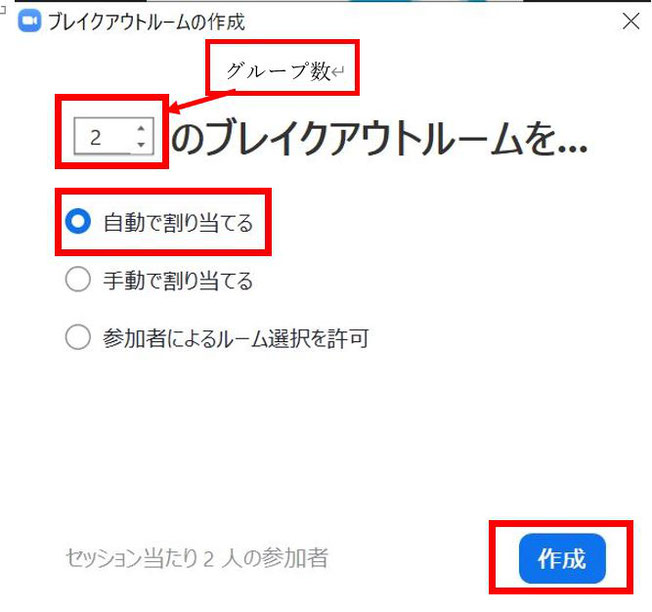Screen dimensions: 652x612
Task: Click the グループ数 annotation label
Action: [x=278, y=71]
